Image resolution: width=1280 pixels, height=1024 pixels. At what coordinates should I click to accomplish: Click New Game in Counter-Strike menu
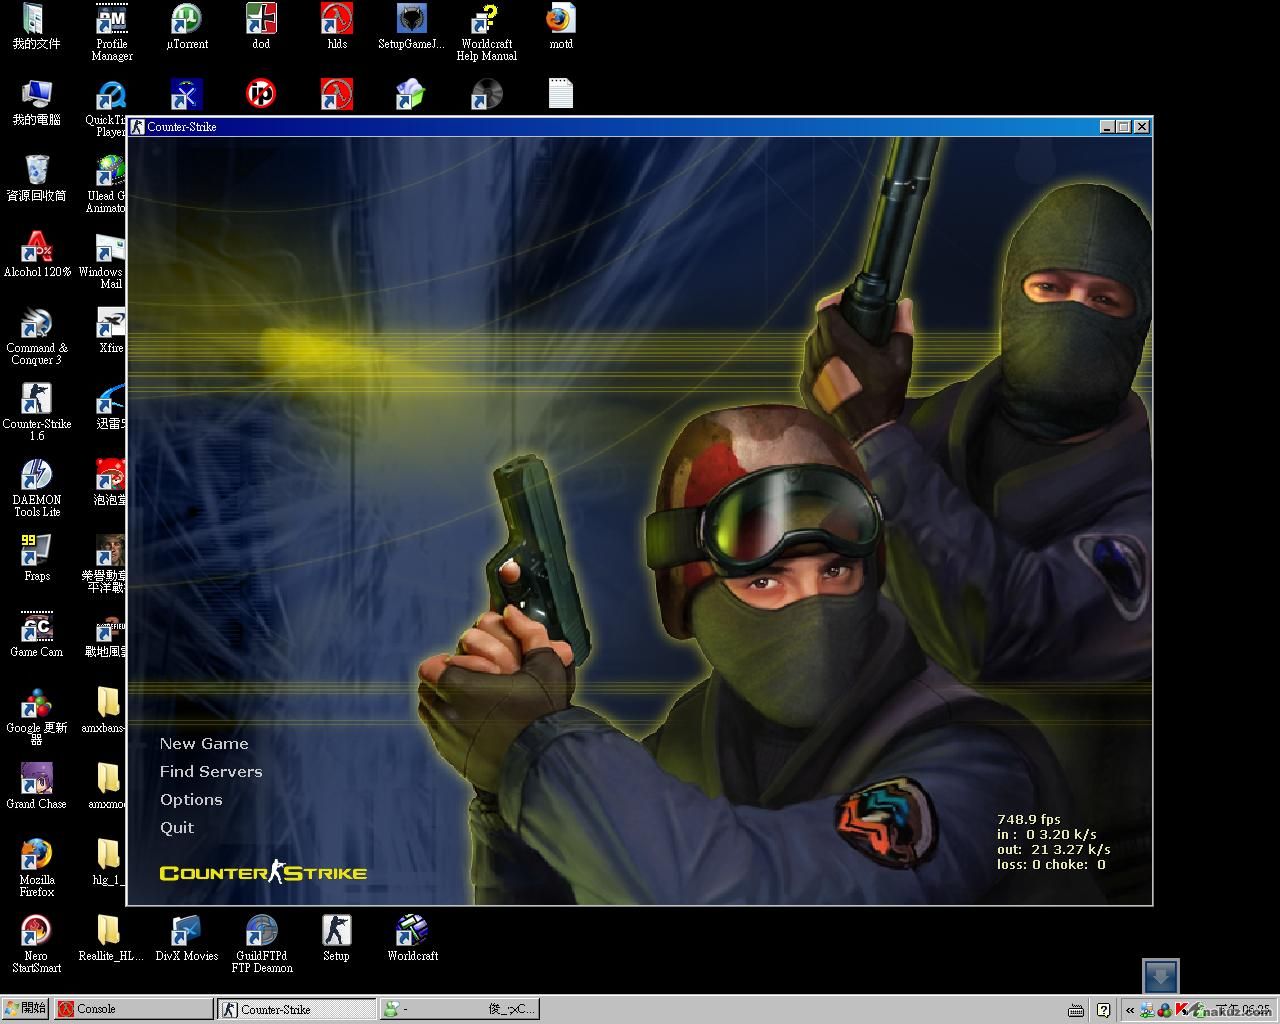tap(204, 744)
